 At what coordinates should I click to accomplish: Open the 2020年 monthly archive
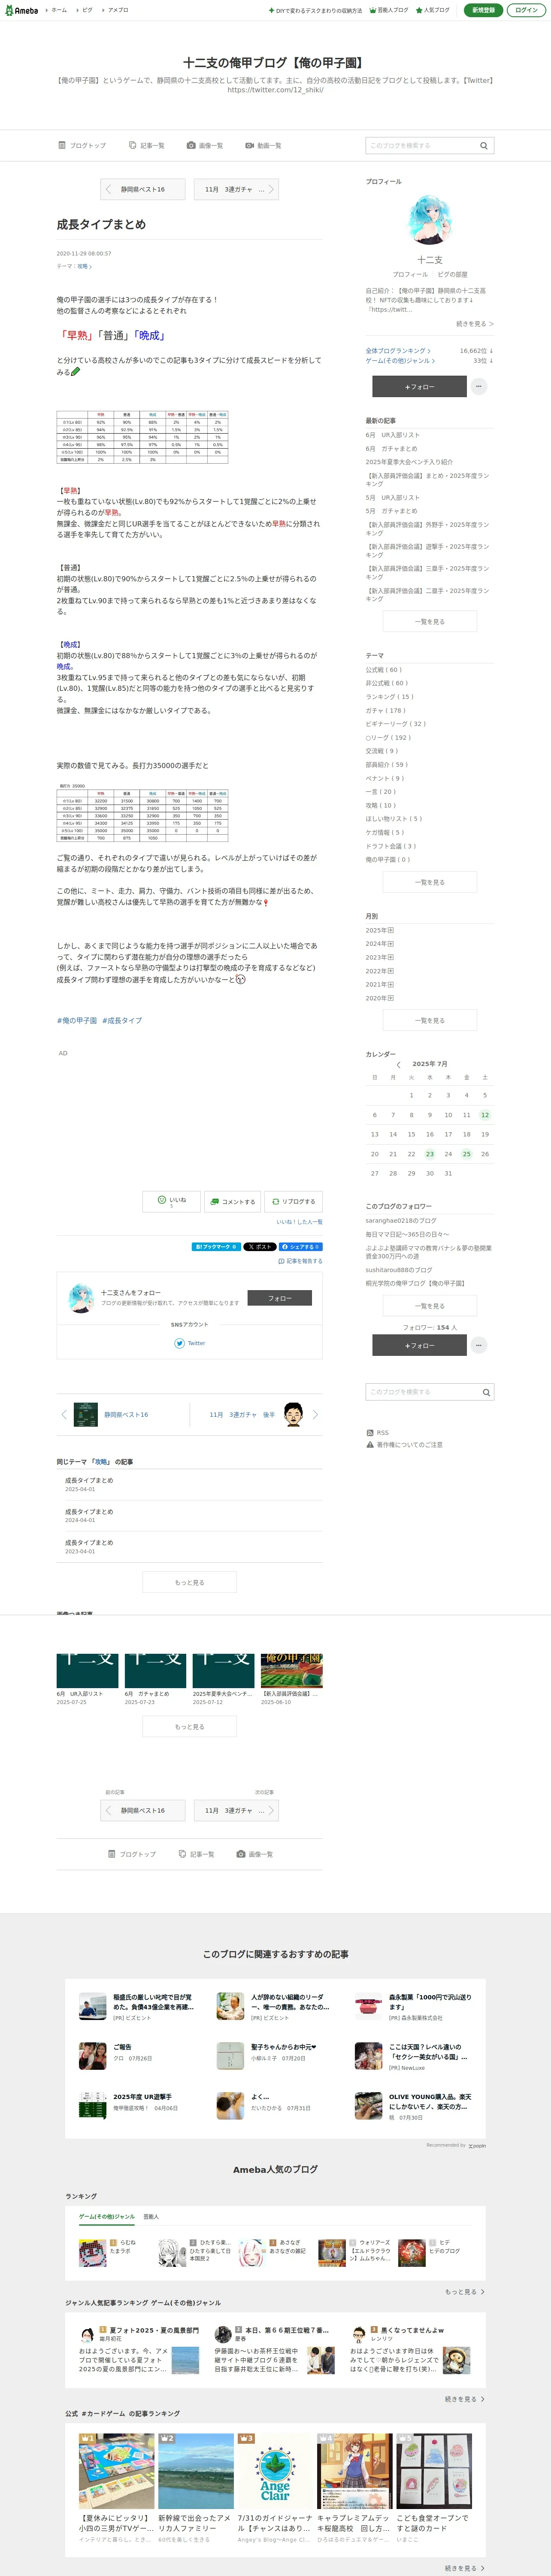click(x=380, y=998)
